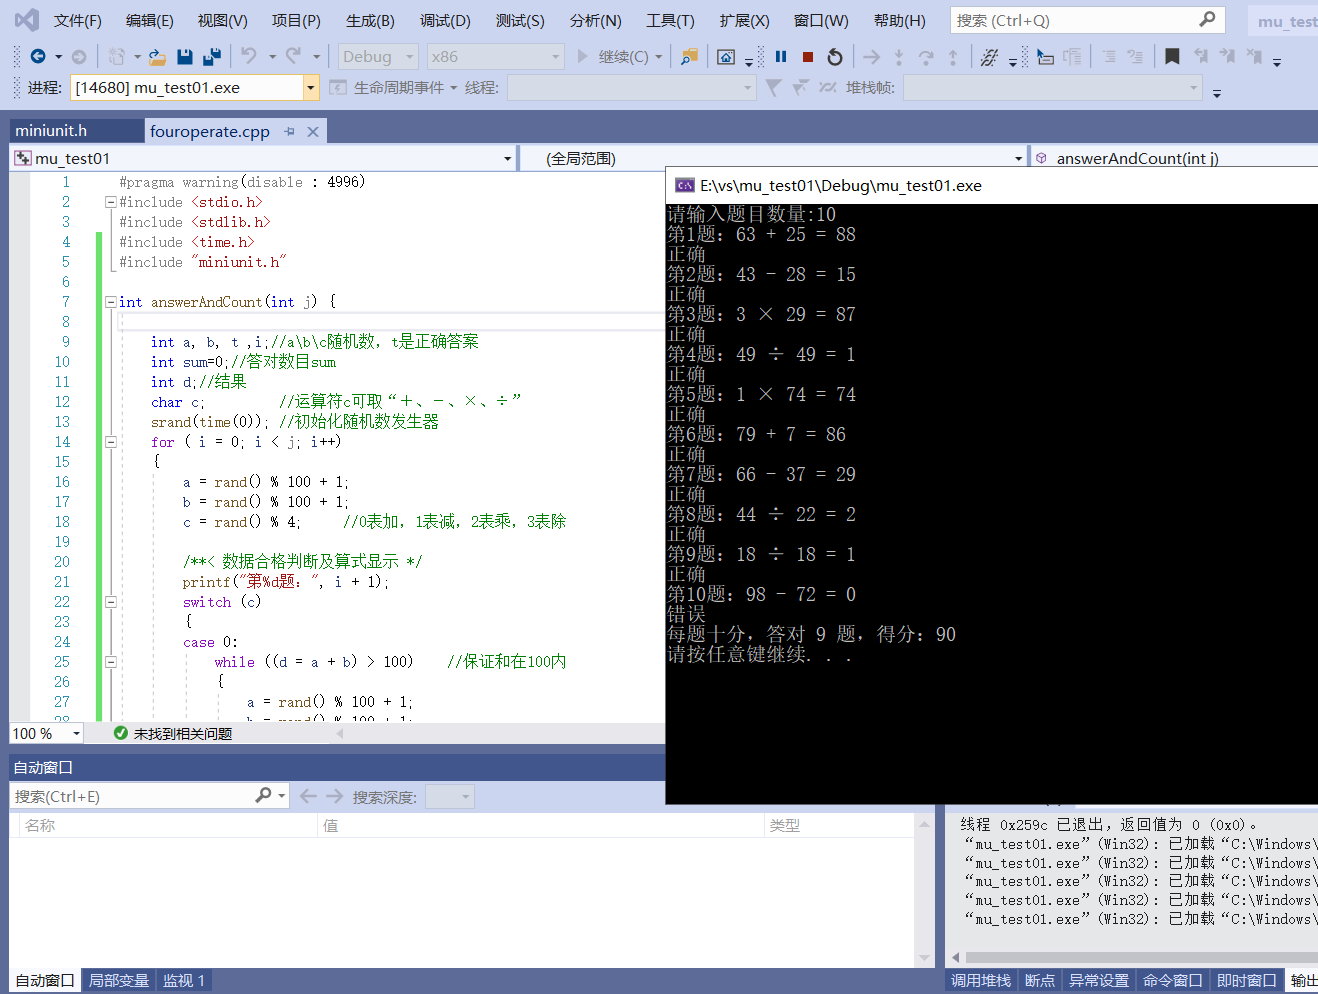Screen dimensions: 1318x994
Task: Stop debugging with the red square button
Action: tap(808, 57)
